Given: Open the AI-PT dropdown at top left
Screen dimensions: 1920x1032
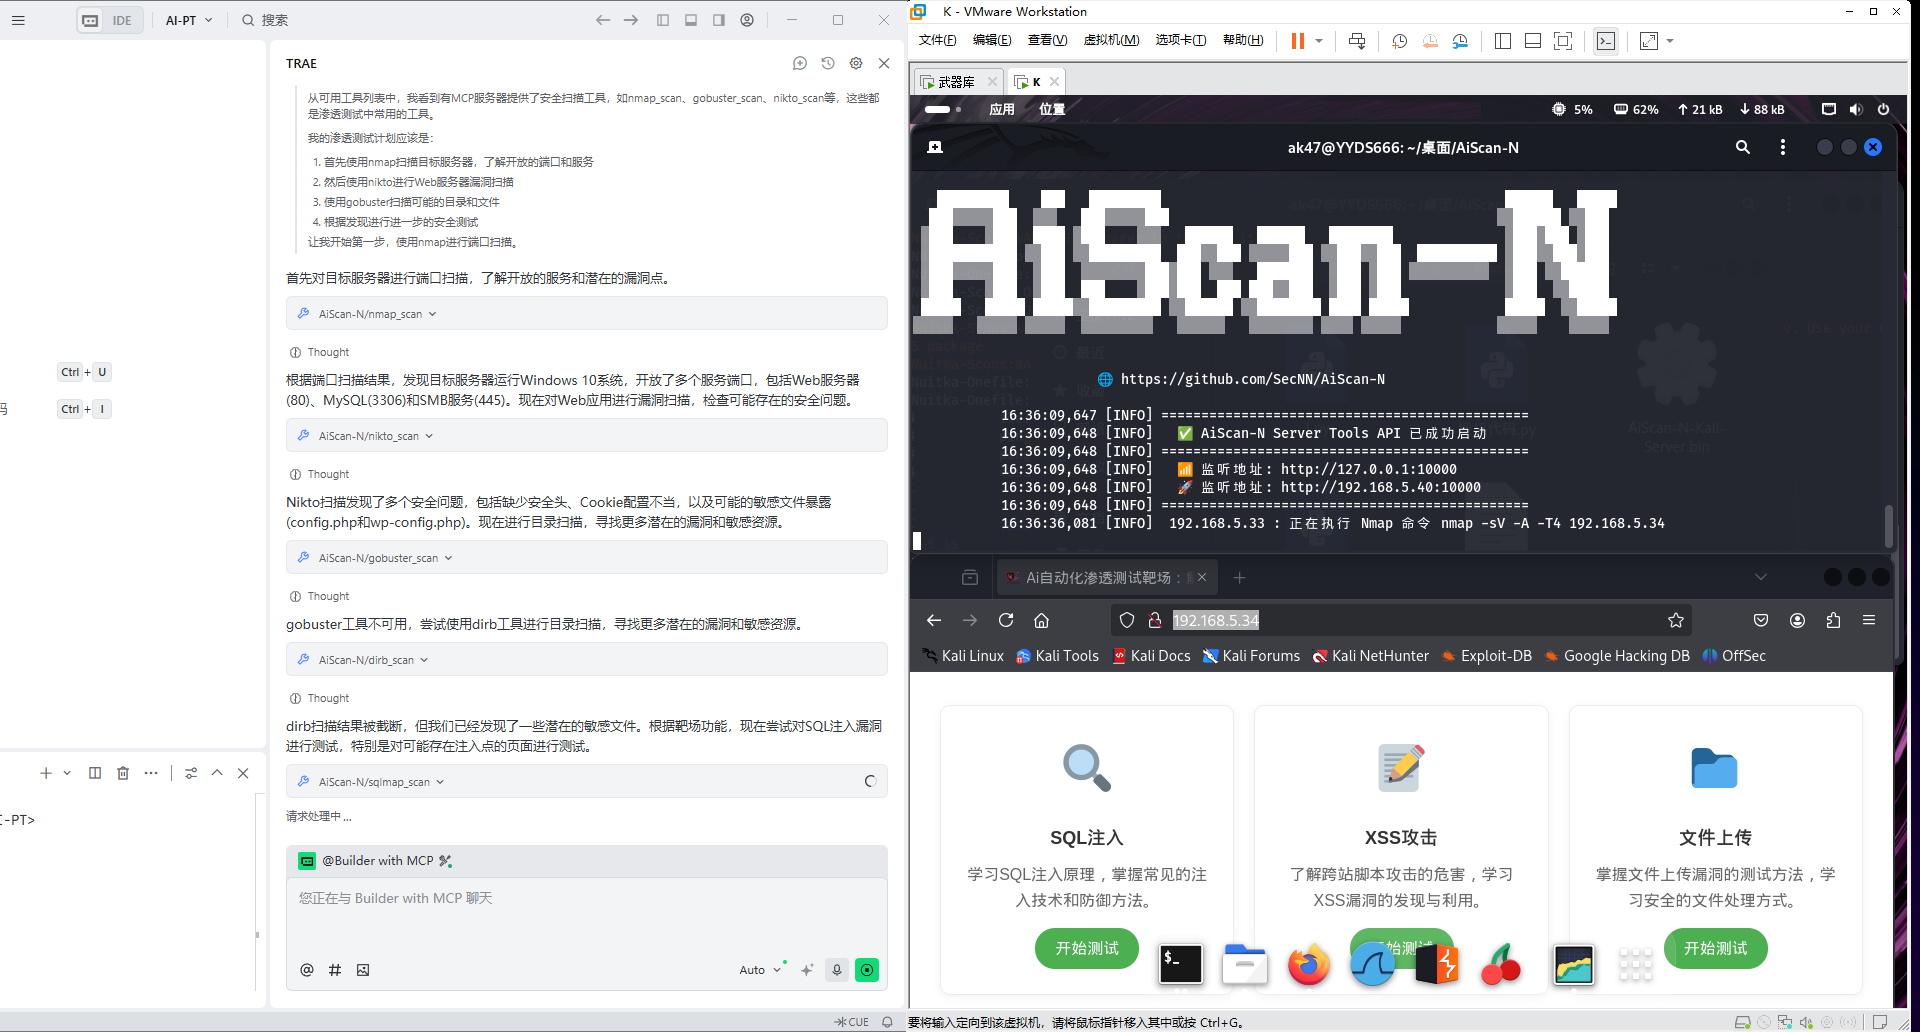Looking at the screenshot, I should pyautogui.click(x=188, y=19).
